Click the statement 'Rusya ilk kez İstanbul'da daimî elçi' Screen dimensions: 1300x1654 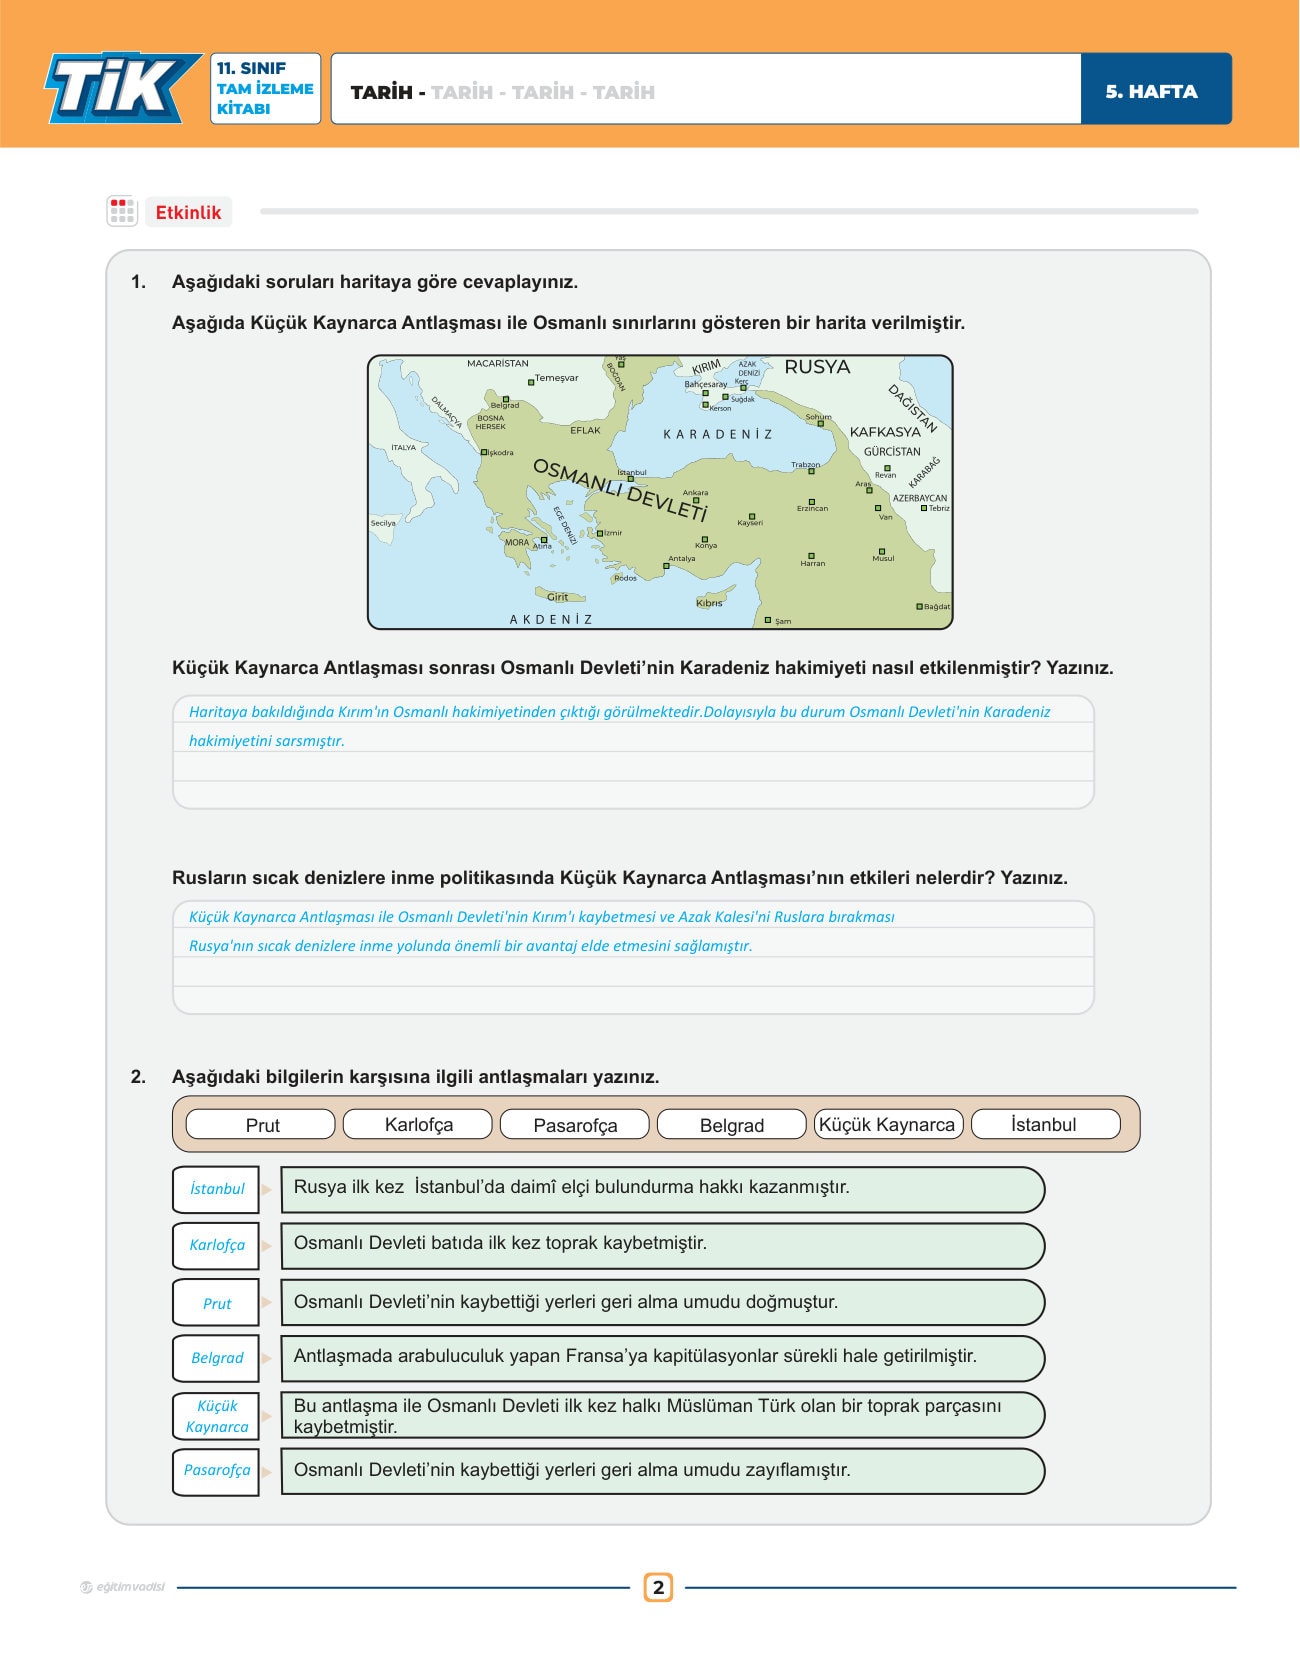click(663, 1190)
